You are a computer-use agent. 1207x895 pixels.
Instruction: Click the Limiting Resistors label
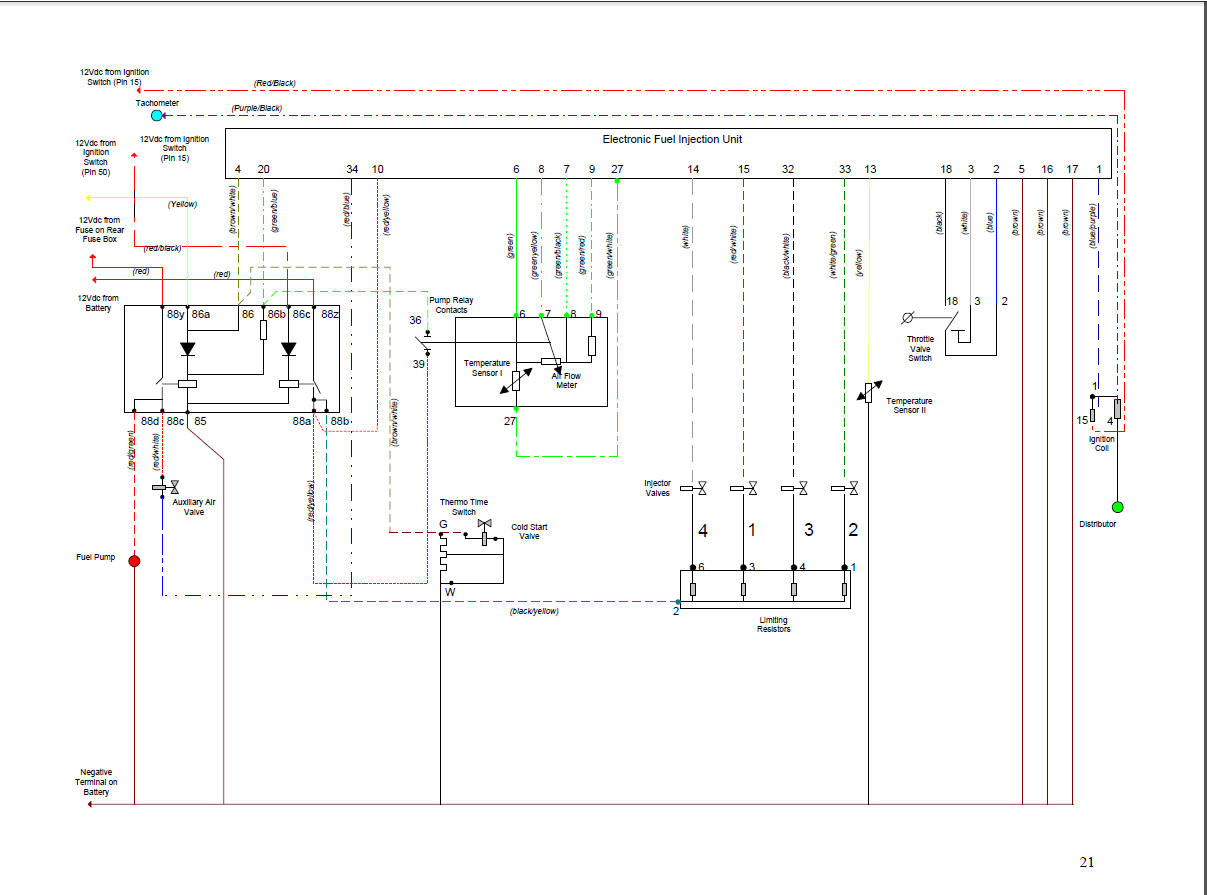click(773, 624)
